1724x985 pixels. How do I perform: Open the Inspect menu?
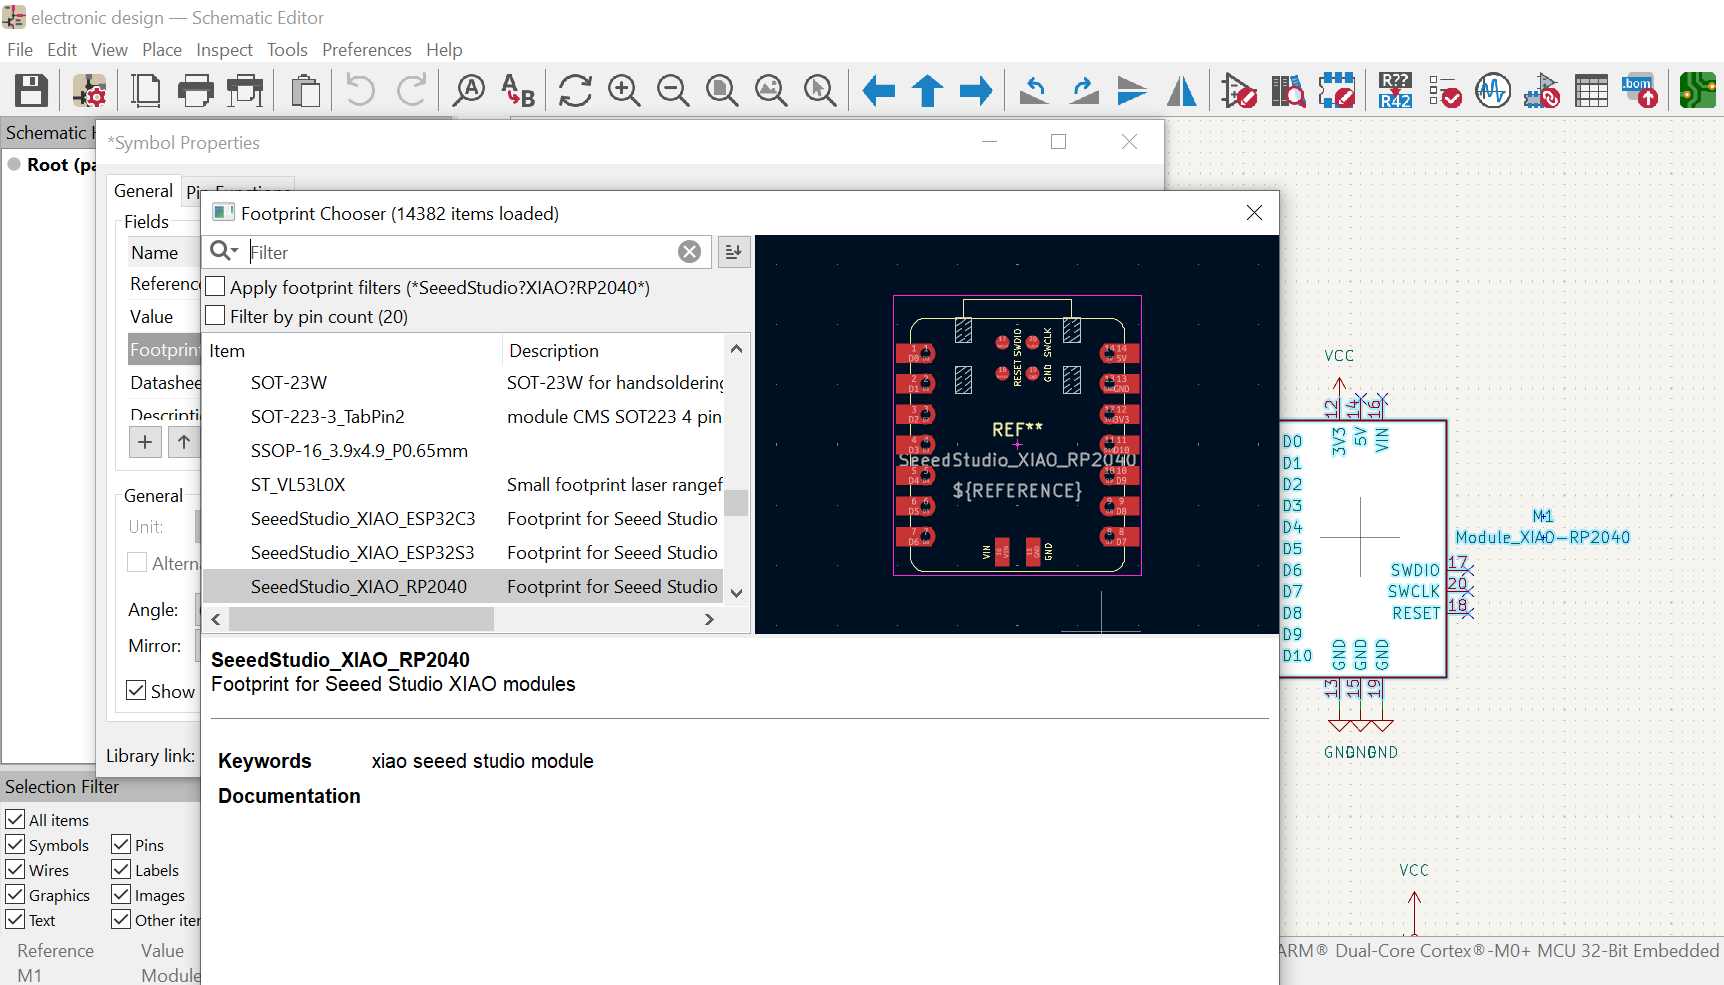click(x=224, y=50)
